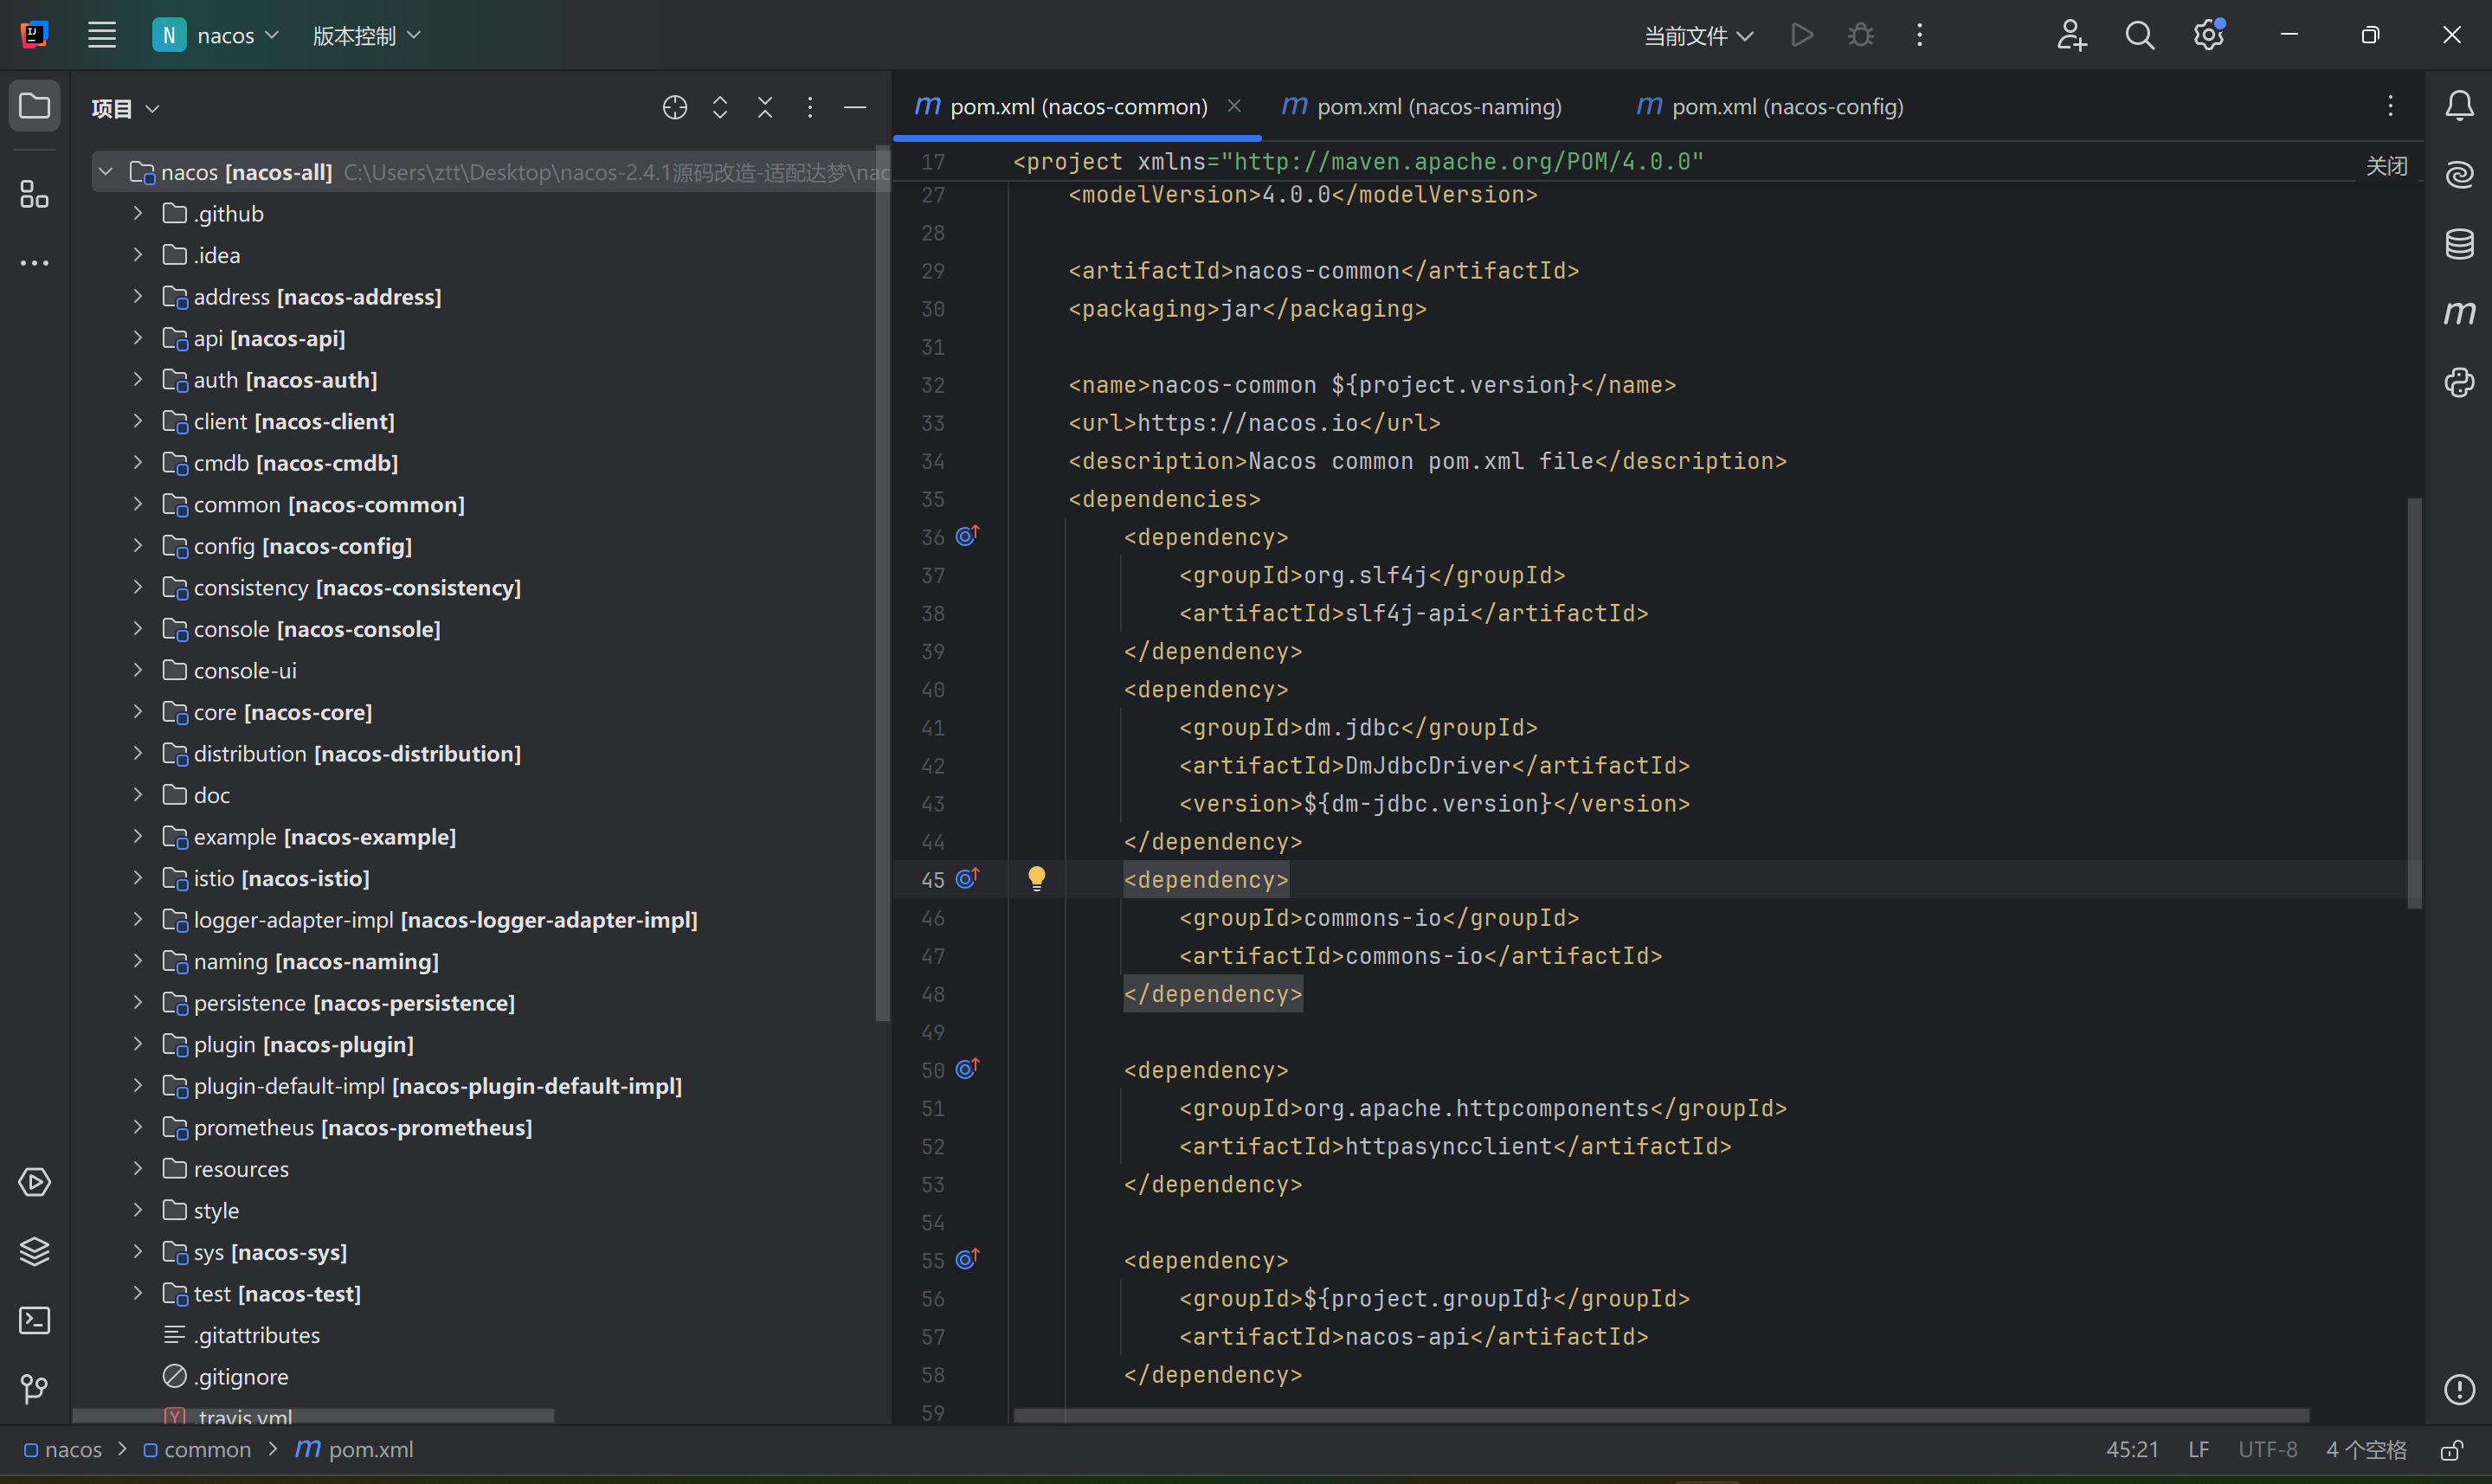Open the Structure tool window
The height and width of the screenshot is (1484, 2492).
35,194
